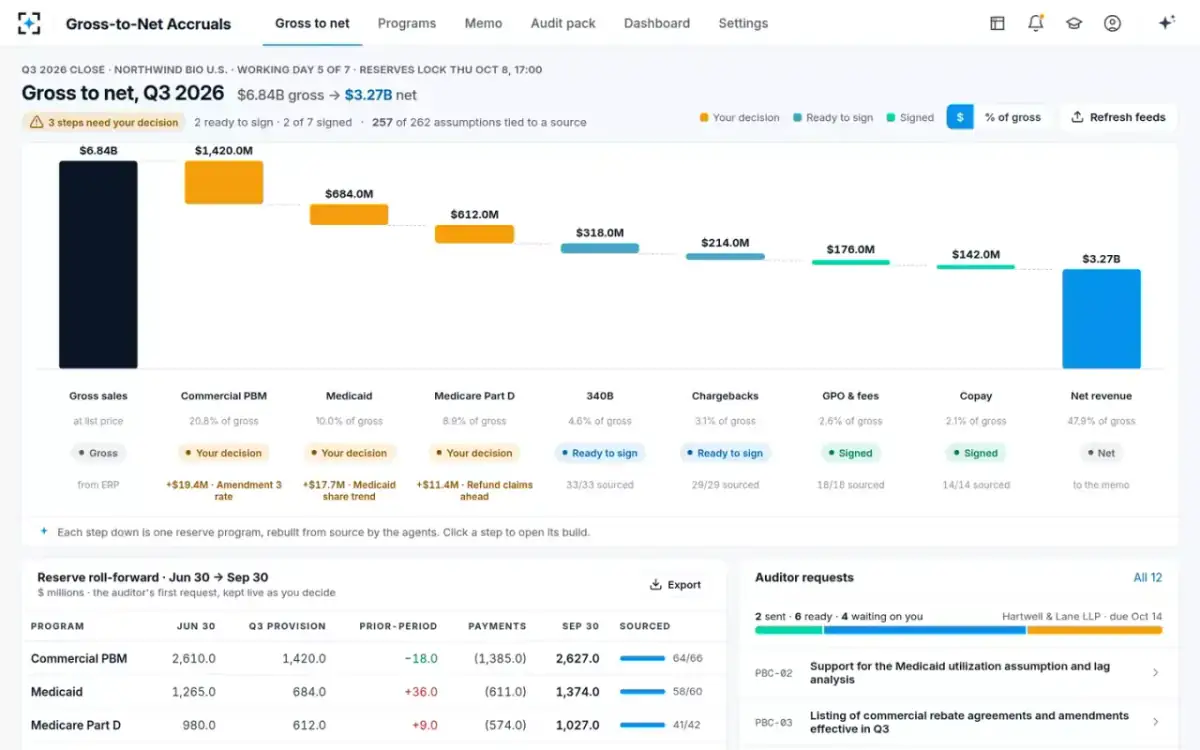Stay on the Gross to net tab
The image size is (1200, 750).
click(x=312, y=23)
